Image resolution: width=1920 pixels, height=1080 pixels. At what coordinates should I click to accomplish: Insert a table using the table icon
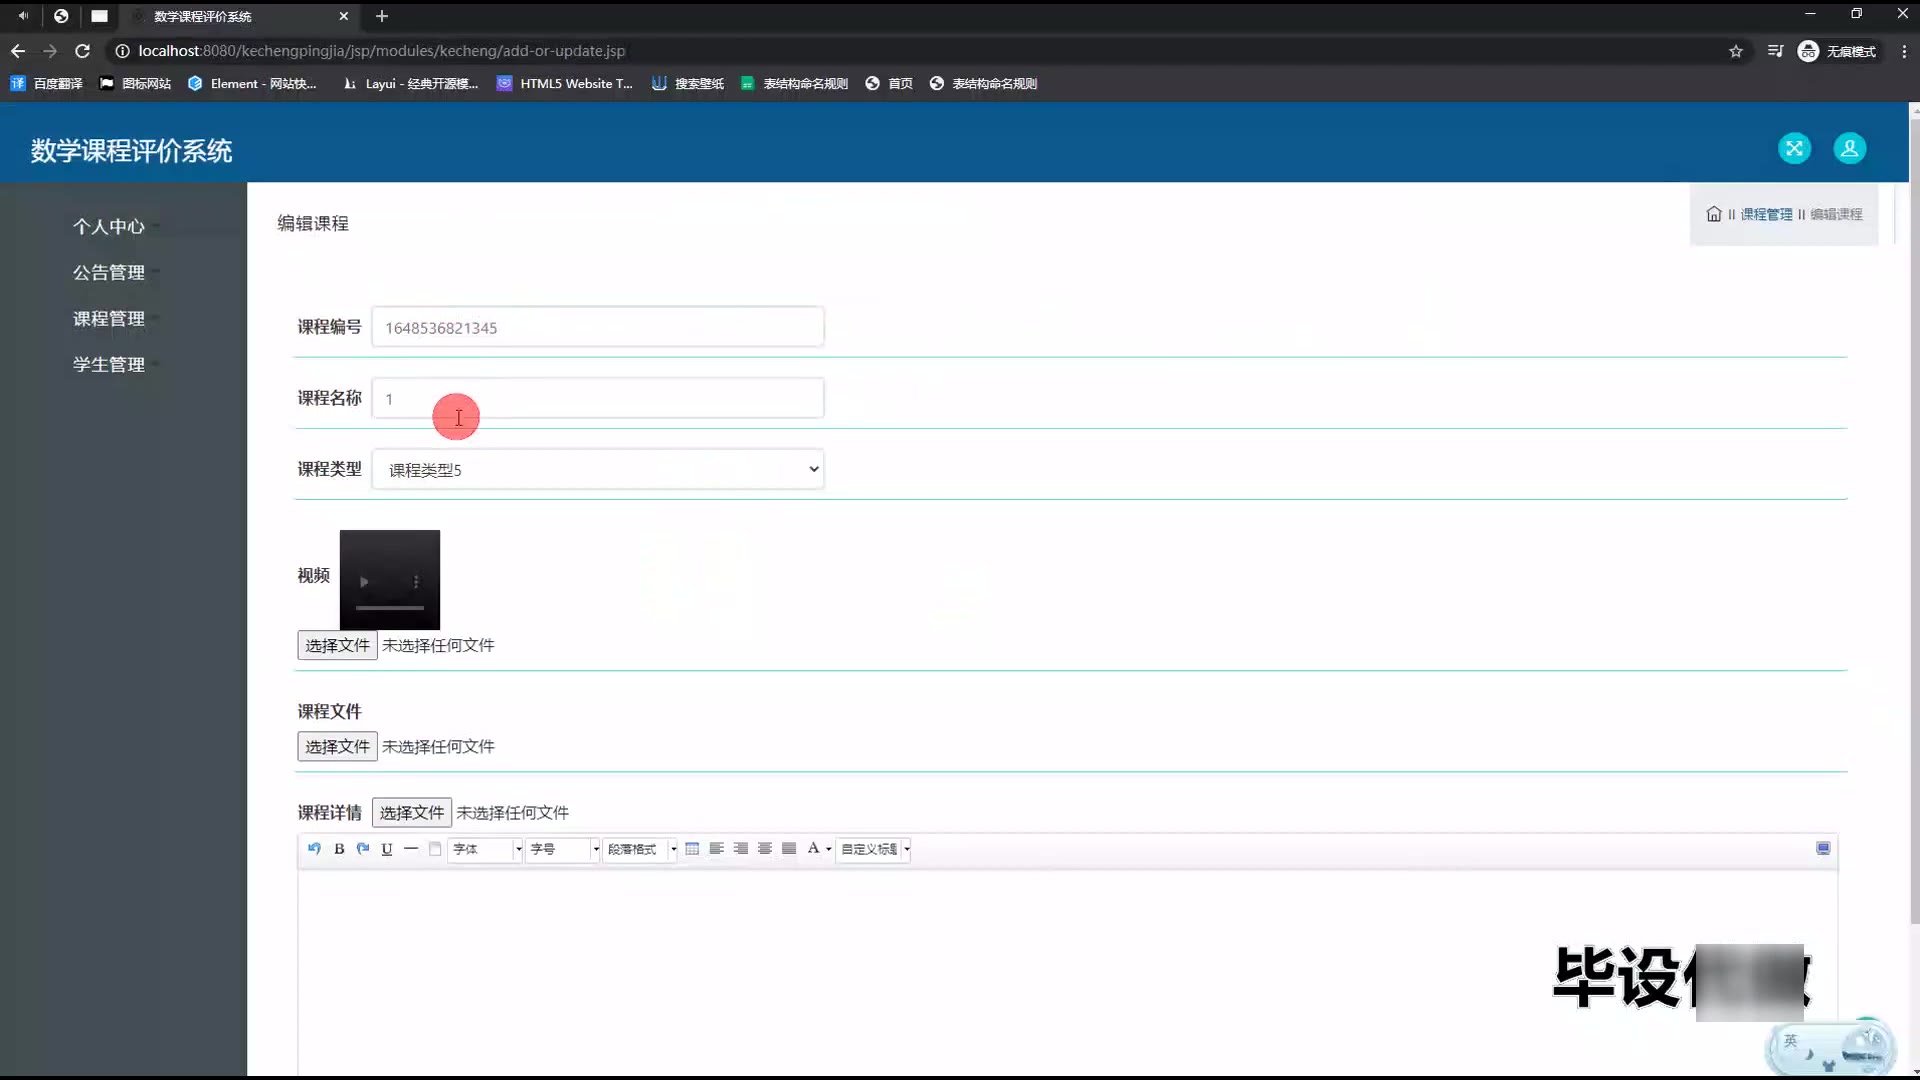692,849
